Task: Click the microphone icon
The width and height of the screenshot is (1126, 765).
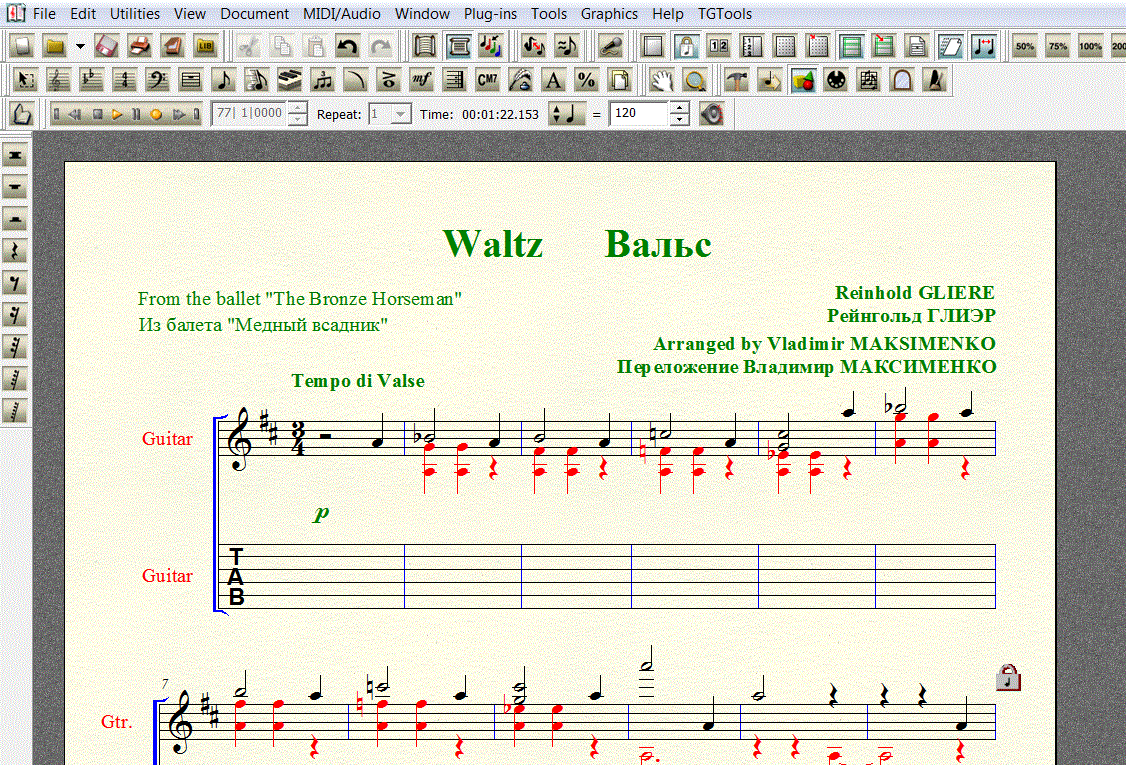Action: pyautogui.click(x=610, y=47)
